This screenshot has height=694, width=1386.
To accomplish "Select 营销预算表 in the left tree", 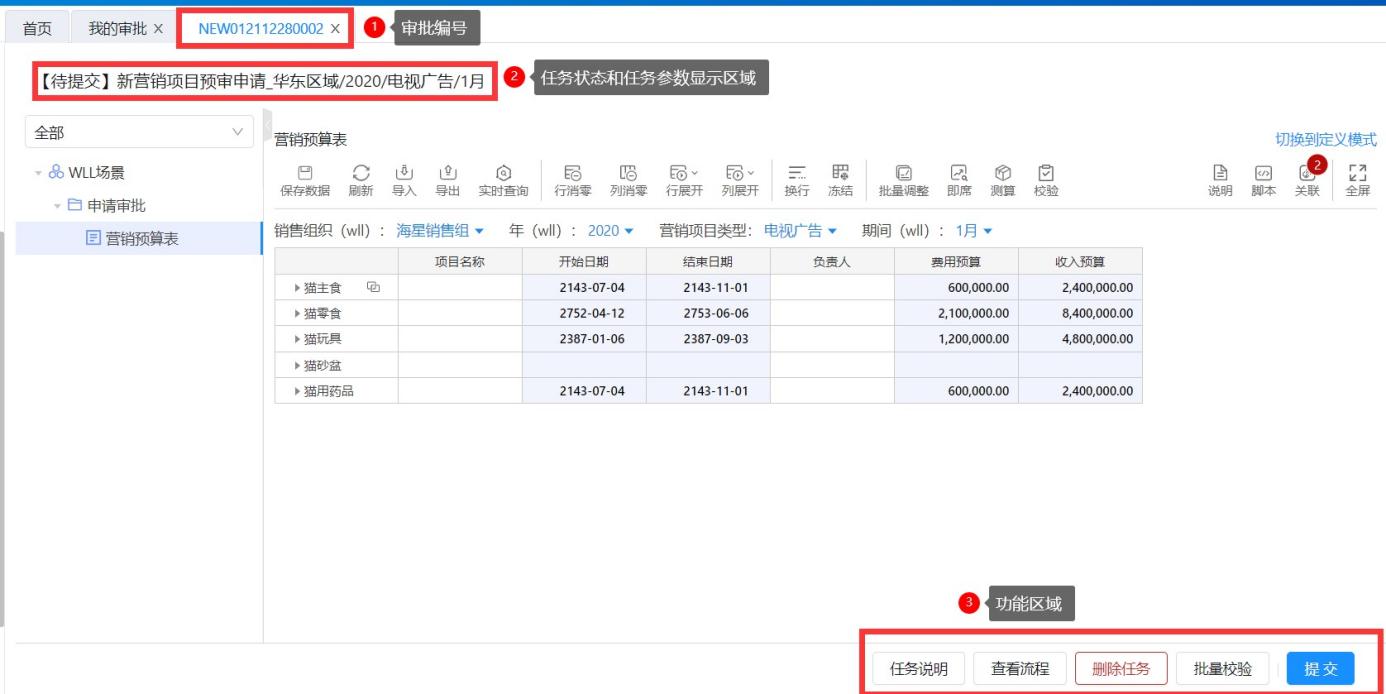I will tap(142, 238).
